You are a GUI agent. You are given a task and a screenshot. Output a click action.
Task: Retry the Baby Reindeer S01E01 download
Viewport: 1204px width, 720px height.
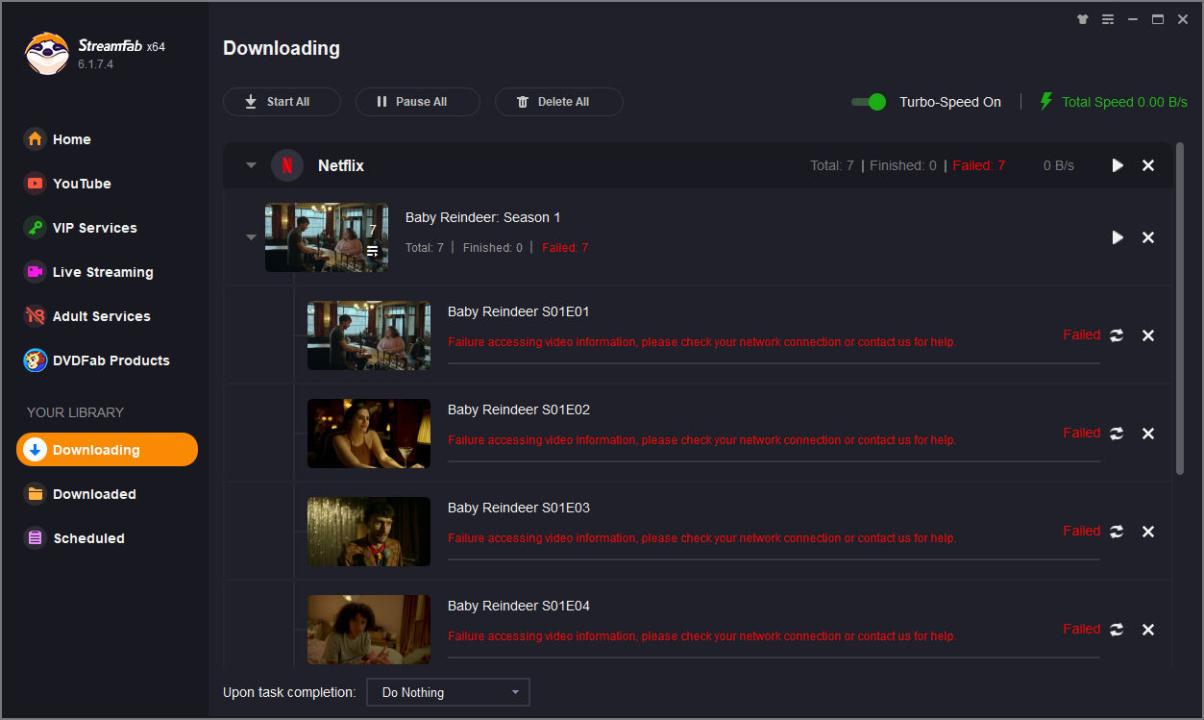(x=1116, y=336)
